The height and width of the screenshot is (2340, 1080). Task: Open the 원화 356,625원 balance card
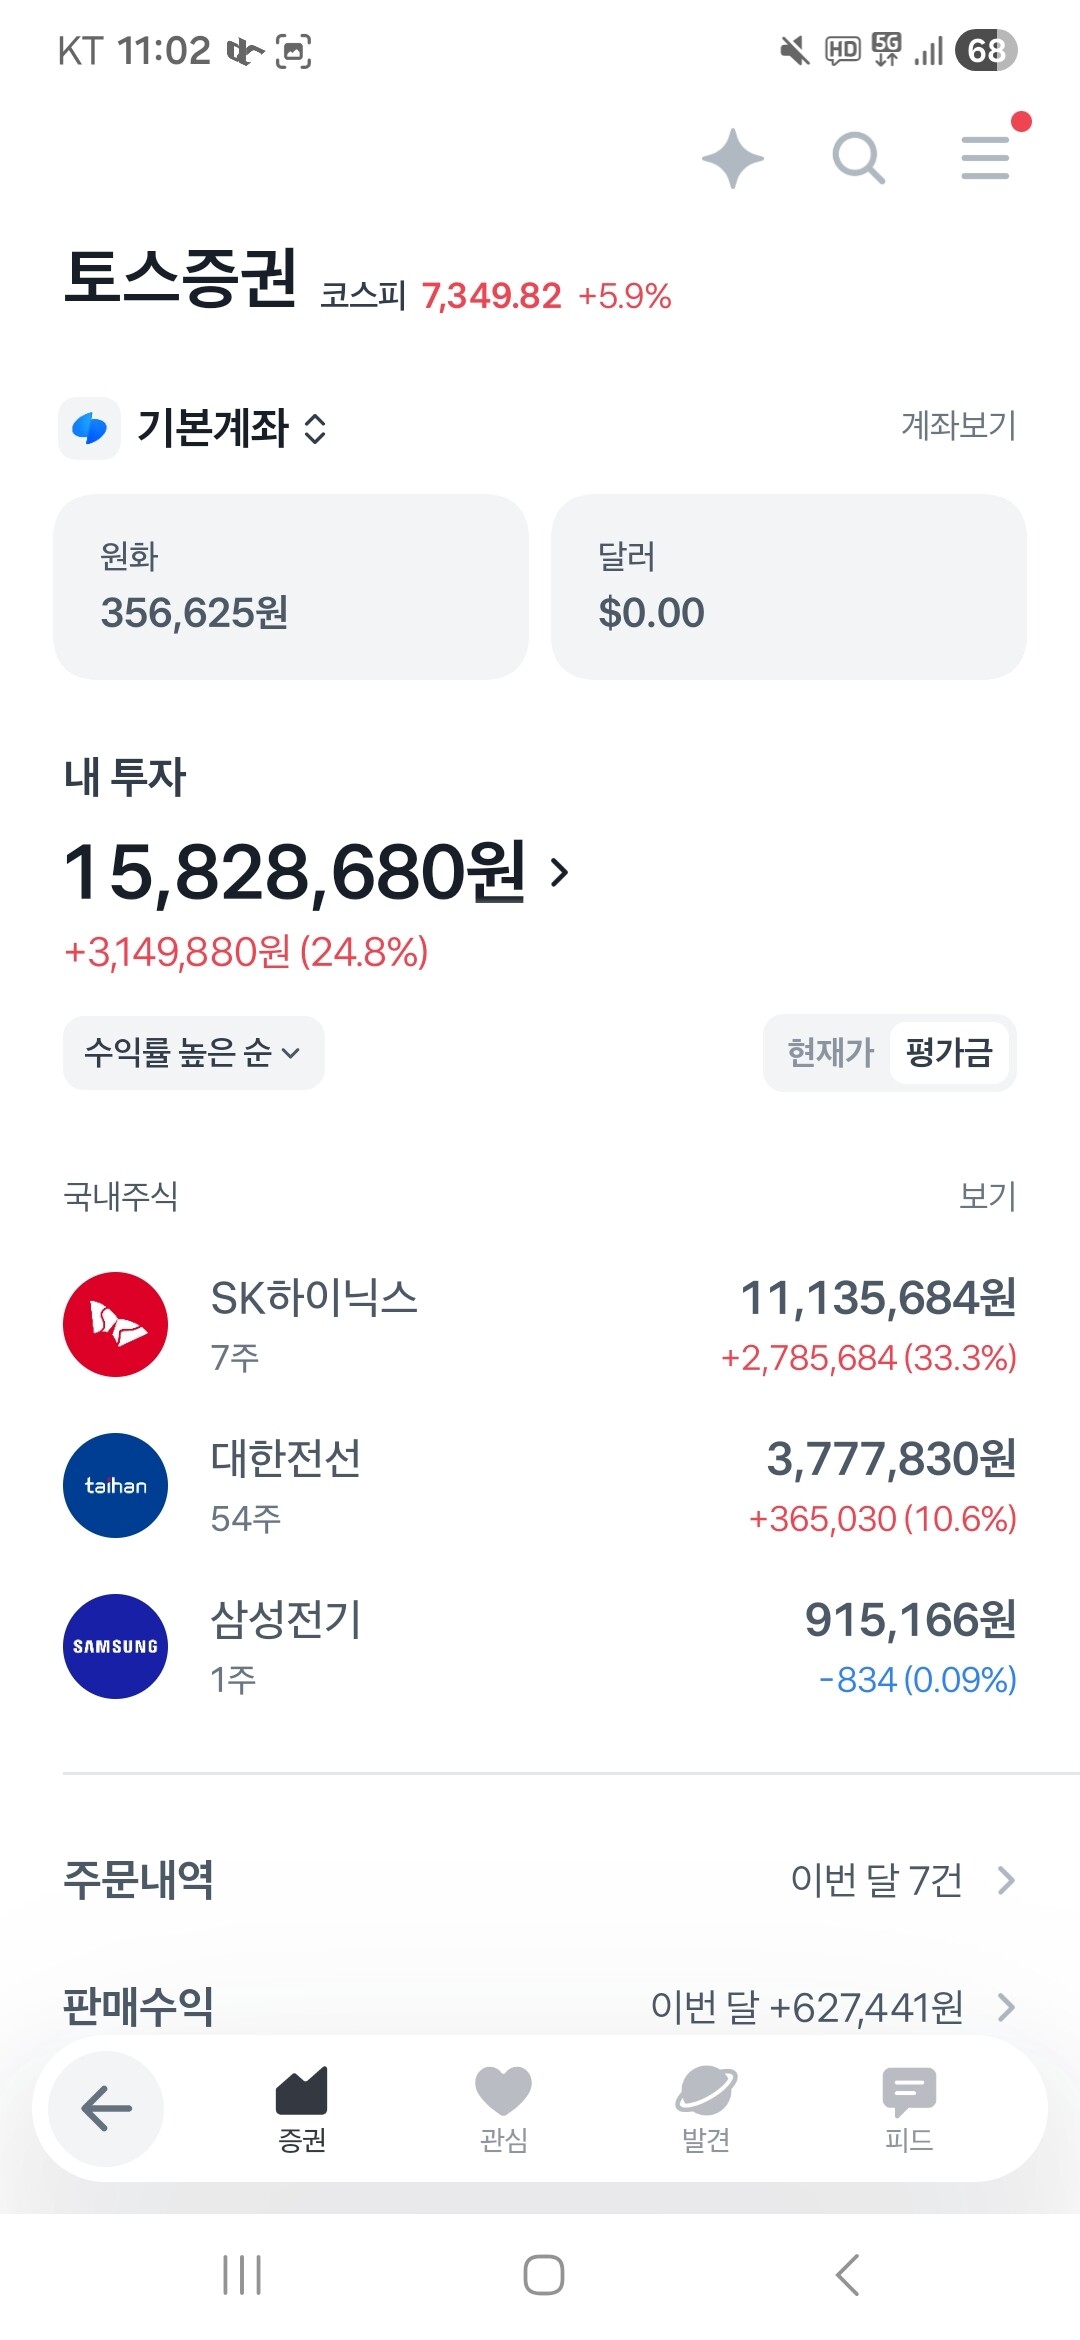[291, 587]
